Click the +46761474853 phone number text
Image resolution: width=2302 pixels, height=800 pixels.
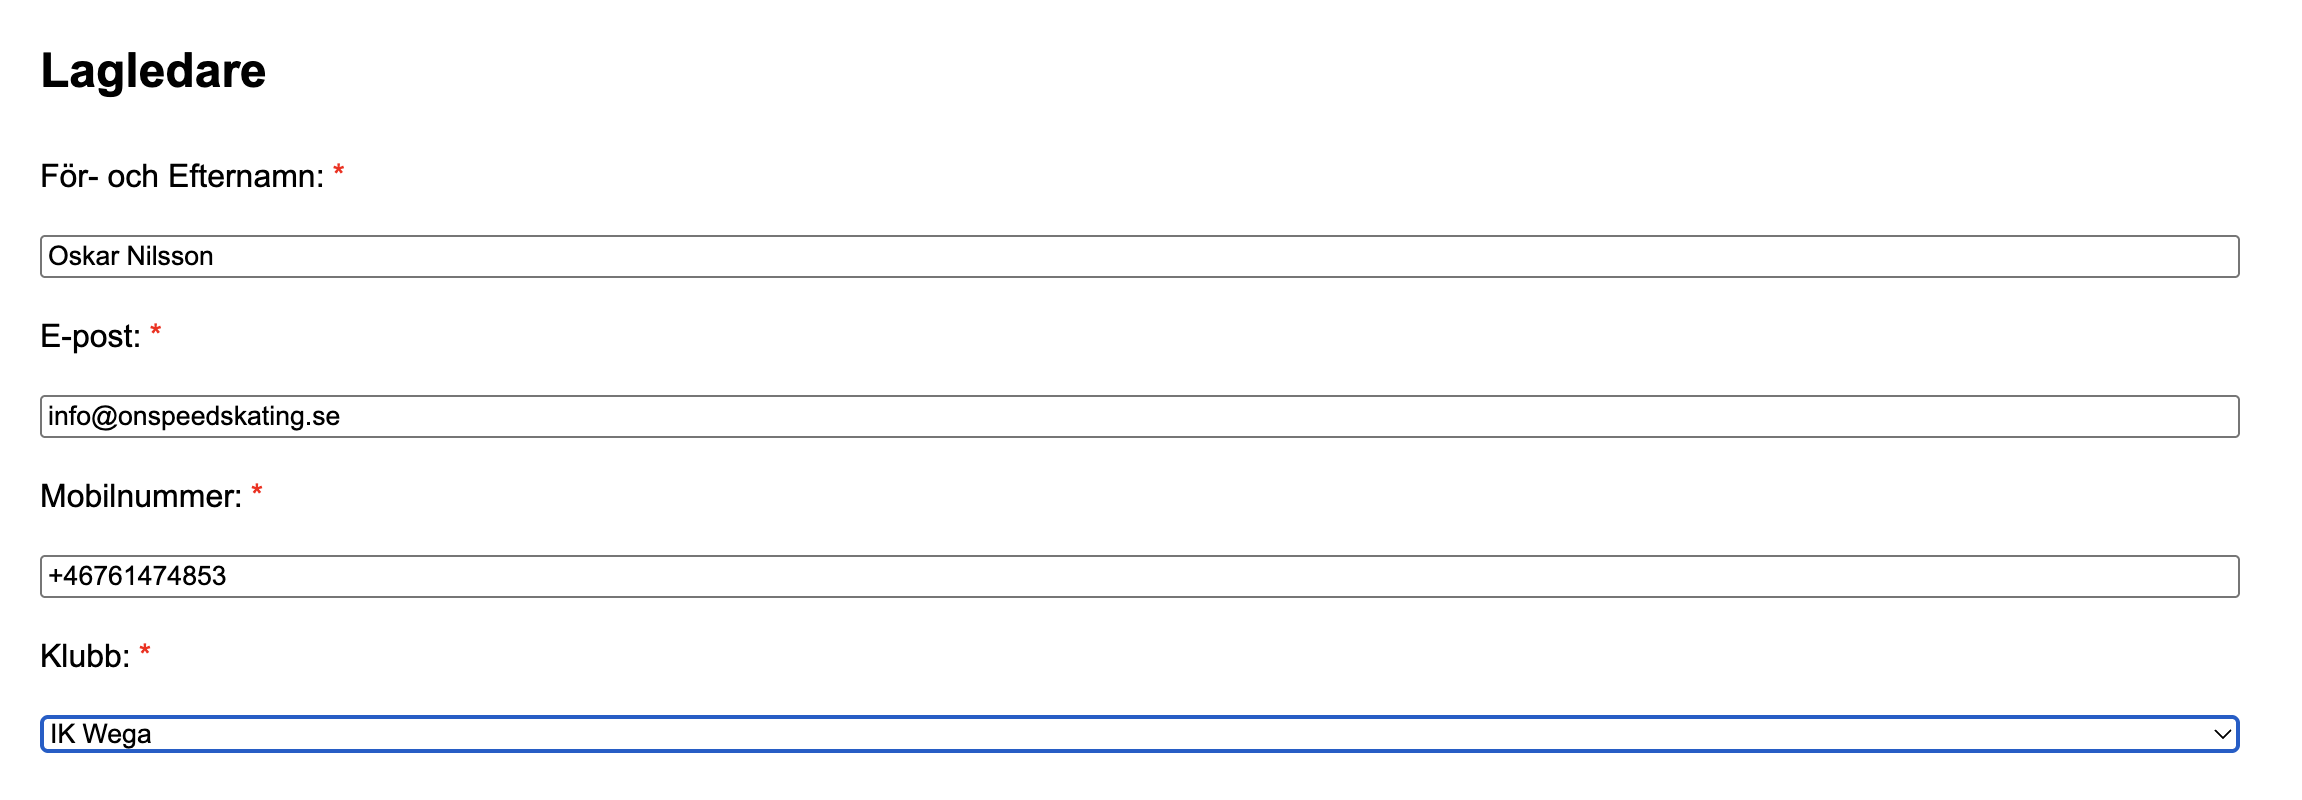click(137, 577)
